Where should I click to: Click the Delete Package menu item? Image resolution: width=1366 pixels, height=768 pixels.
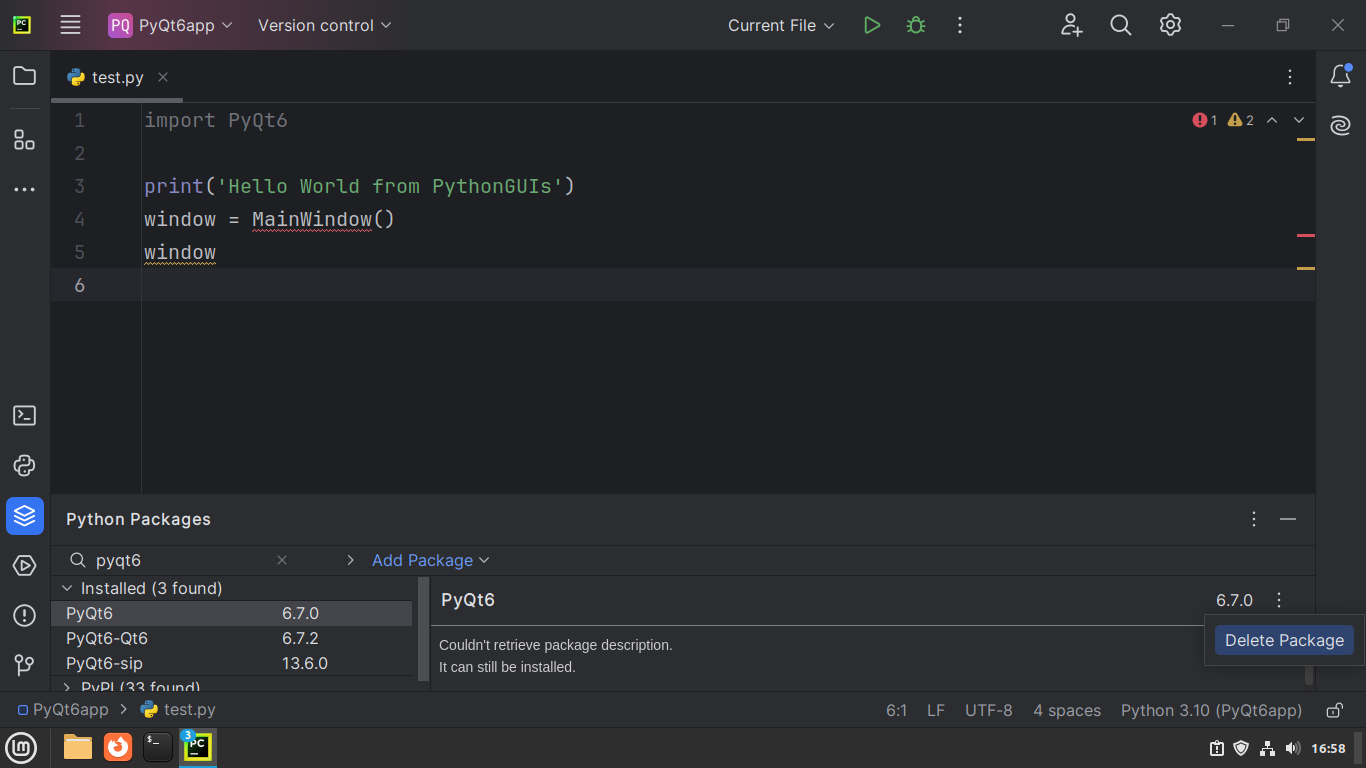pos(1284,640)
